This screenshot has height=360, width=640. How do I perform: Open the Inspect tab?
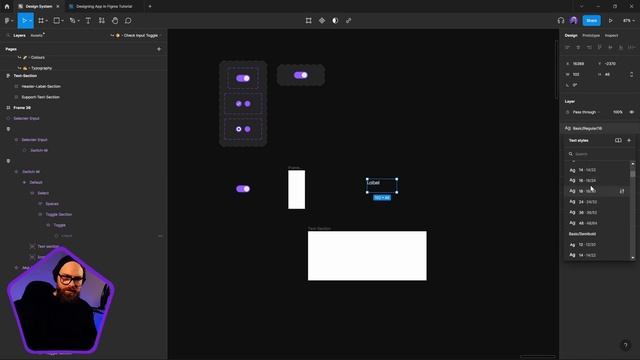click(611, 36)
